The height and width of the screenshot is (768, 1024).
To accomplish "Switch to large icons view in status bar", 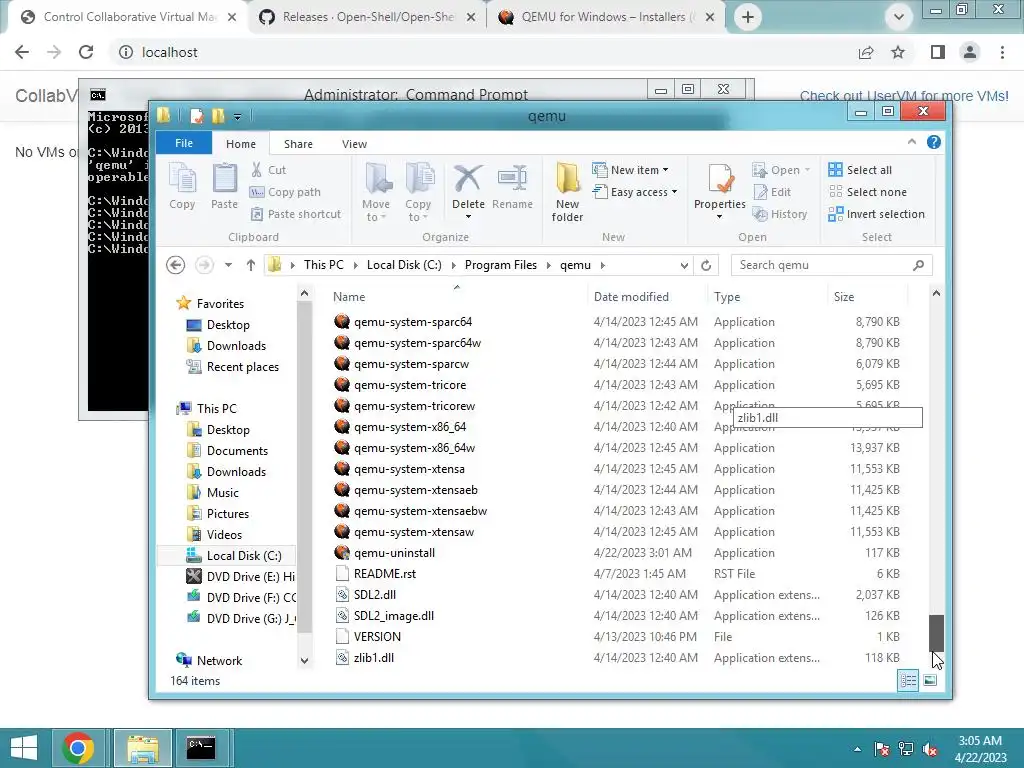I will (x=930, y=680).
